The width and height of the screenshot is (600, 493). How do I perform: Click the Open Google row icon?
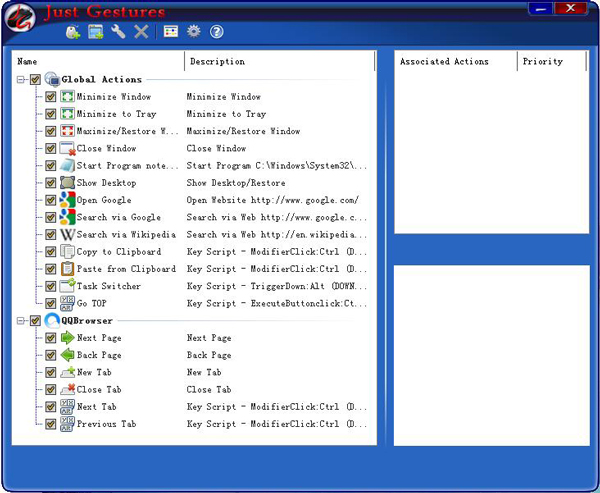click(67, 200)
